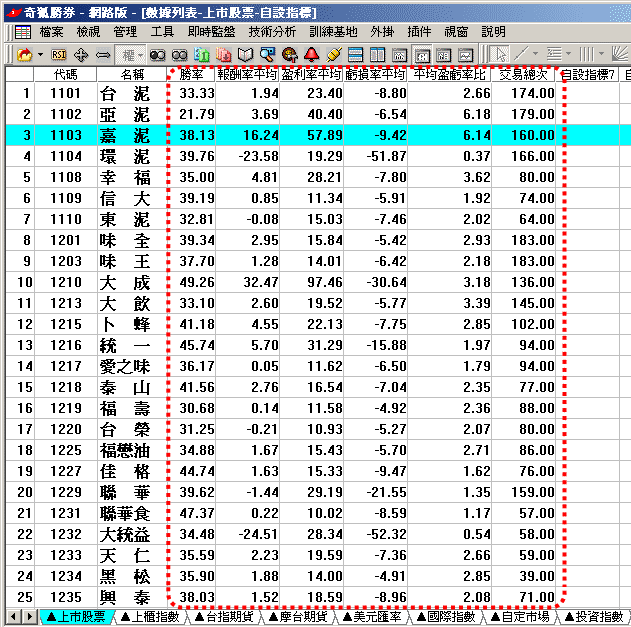Image resolution: width=631 pixels, height=627 pixels.
Task: Click the first chart window icon
Action: [x=399, y=55]
